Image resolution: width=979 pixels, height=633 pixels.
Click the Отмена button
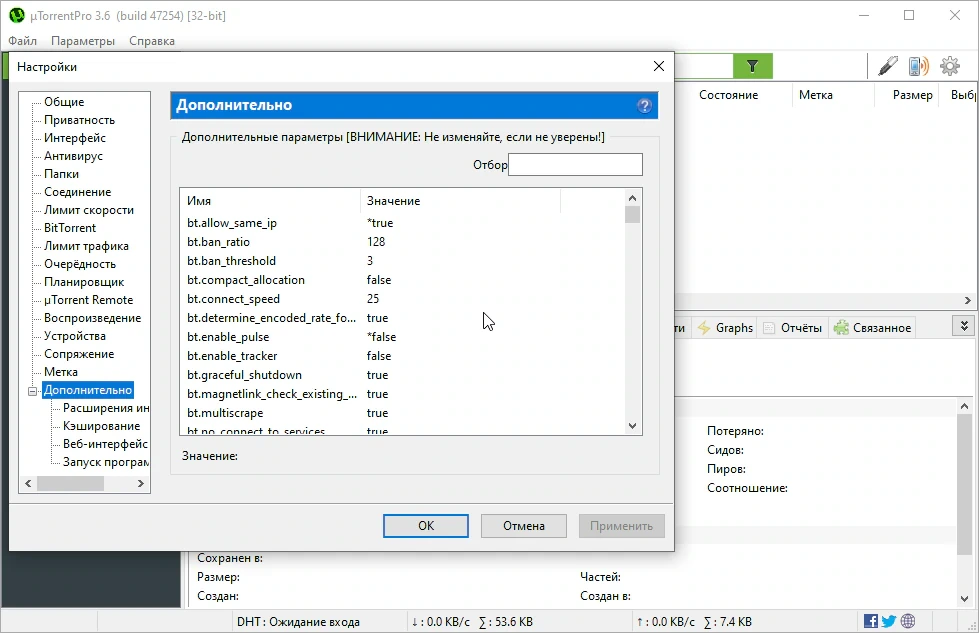(x=524, y=526)
